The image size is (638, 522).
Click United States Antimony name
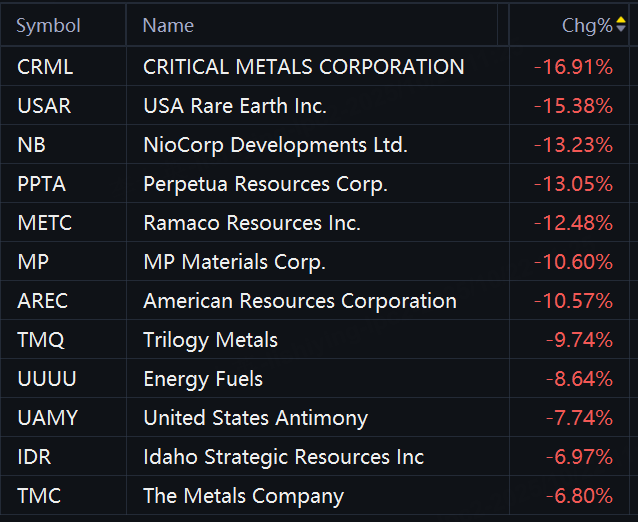(x=255, y=418)
